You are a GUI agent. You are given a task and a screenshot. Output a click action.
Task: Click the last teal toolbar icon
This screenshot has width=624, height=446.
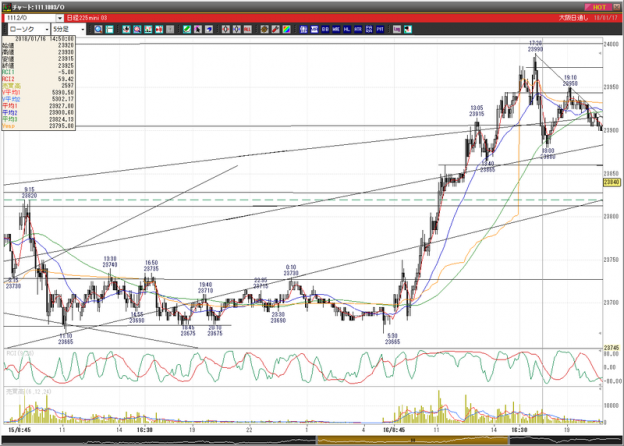[x=408, y=29]
